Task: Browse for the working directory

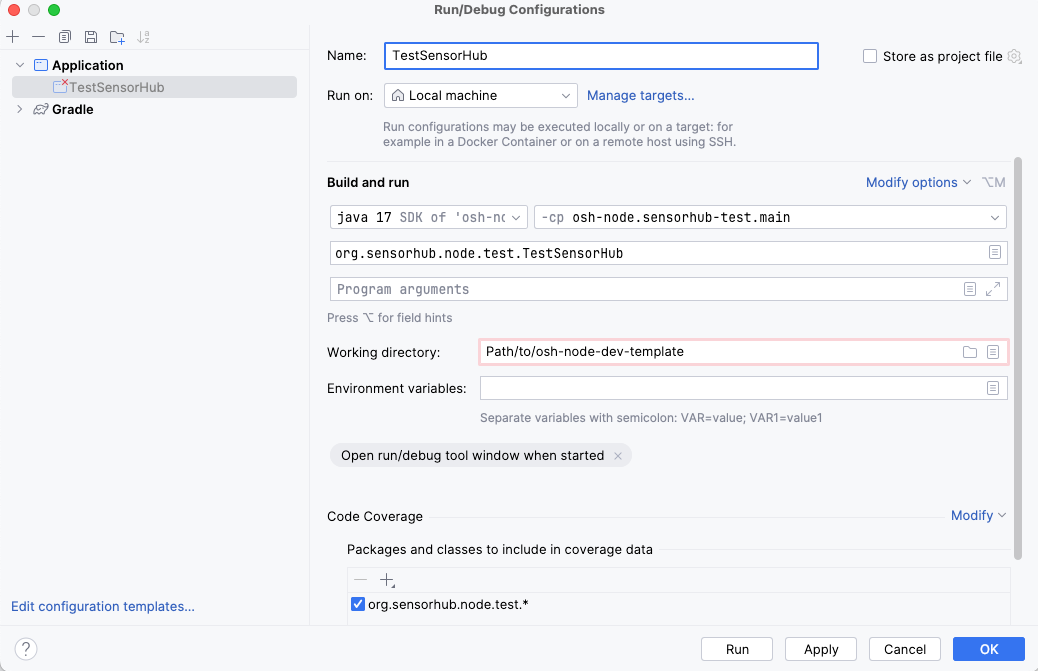Action: [x=970, y=351]
